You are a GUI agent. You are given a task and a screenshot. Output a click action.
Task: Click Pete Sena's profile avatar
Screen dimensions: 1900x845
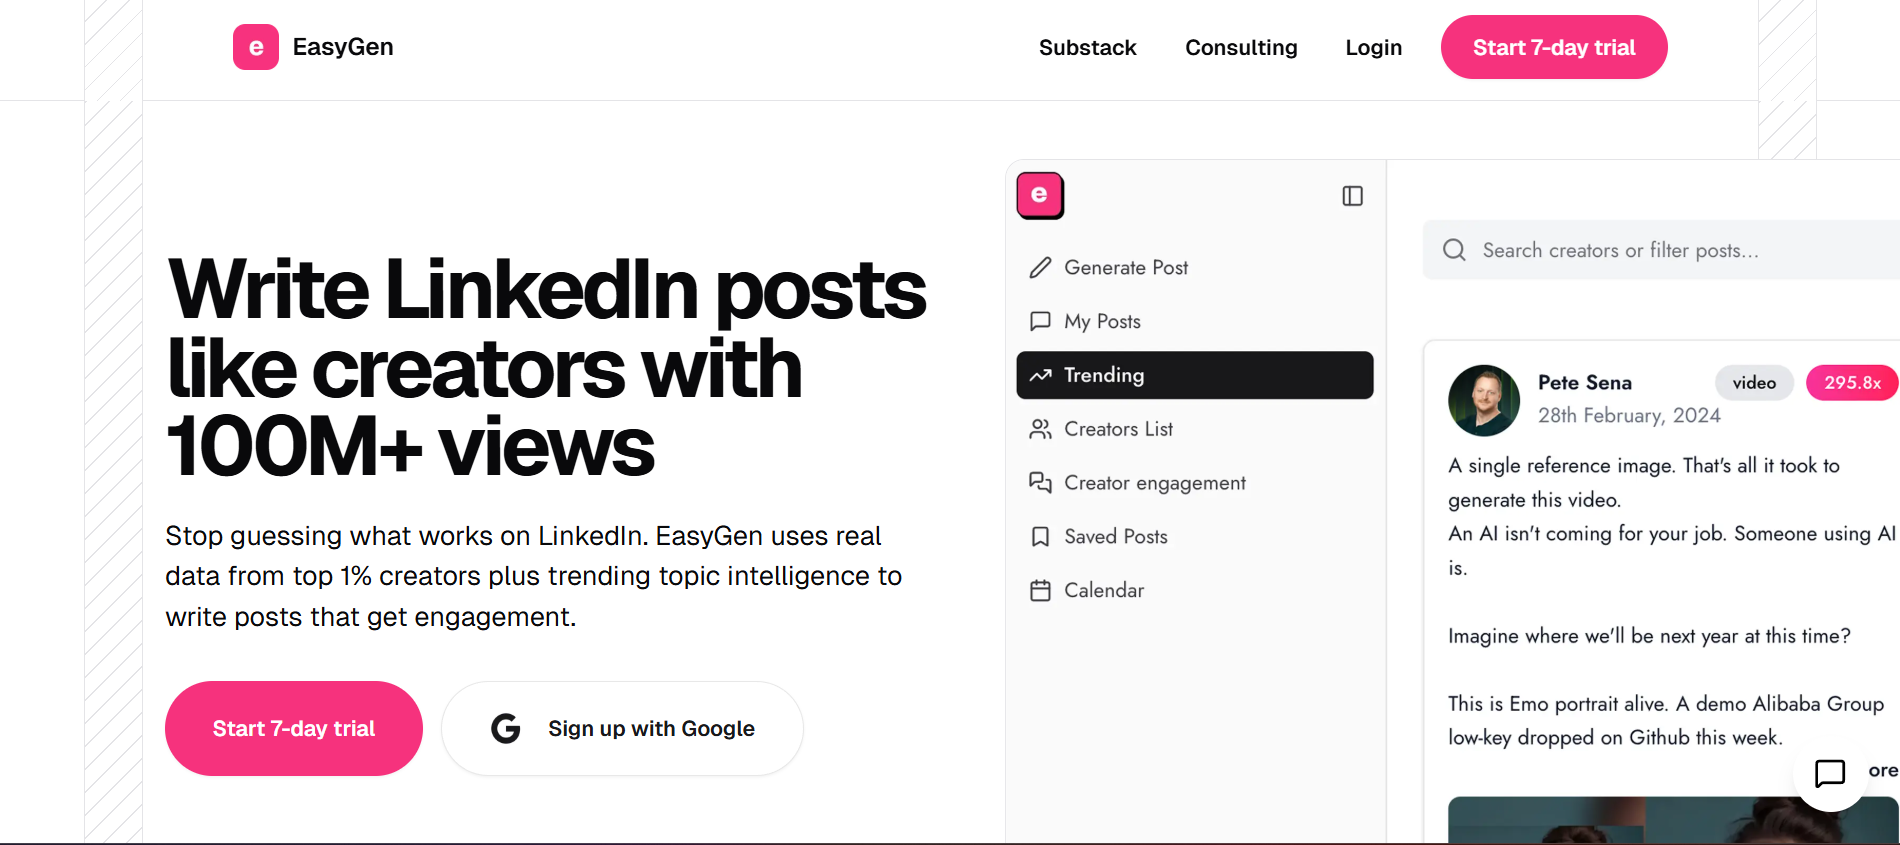[x=1484, y=400]
